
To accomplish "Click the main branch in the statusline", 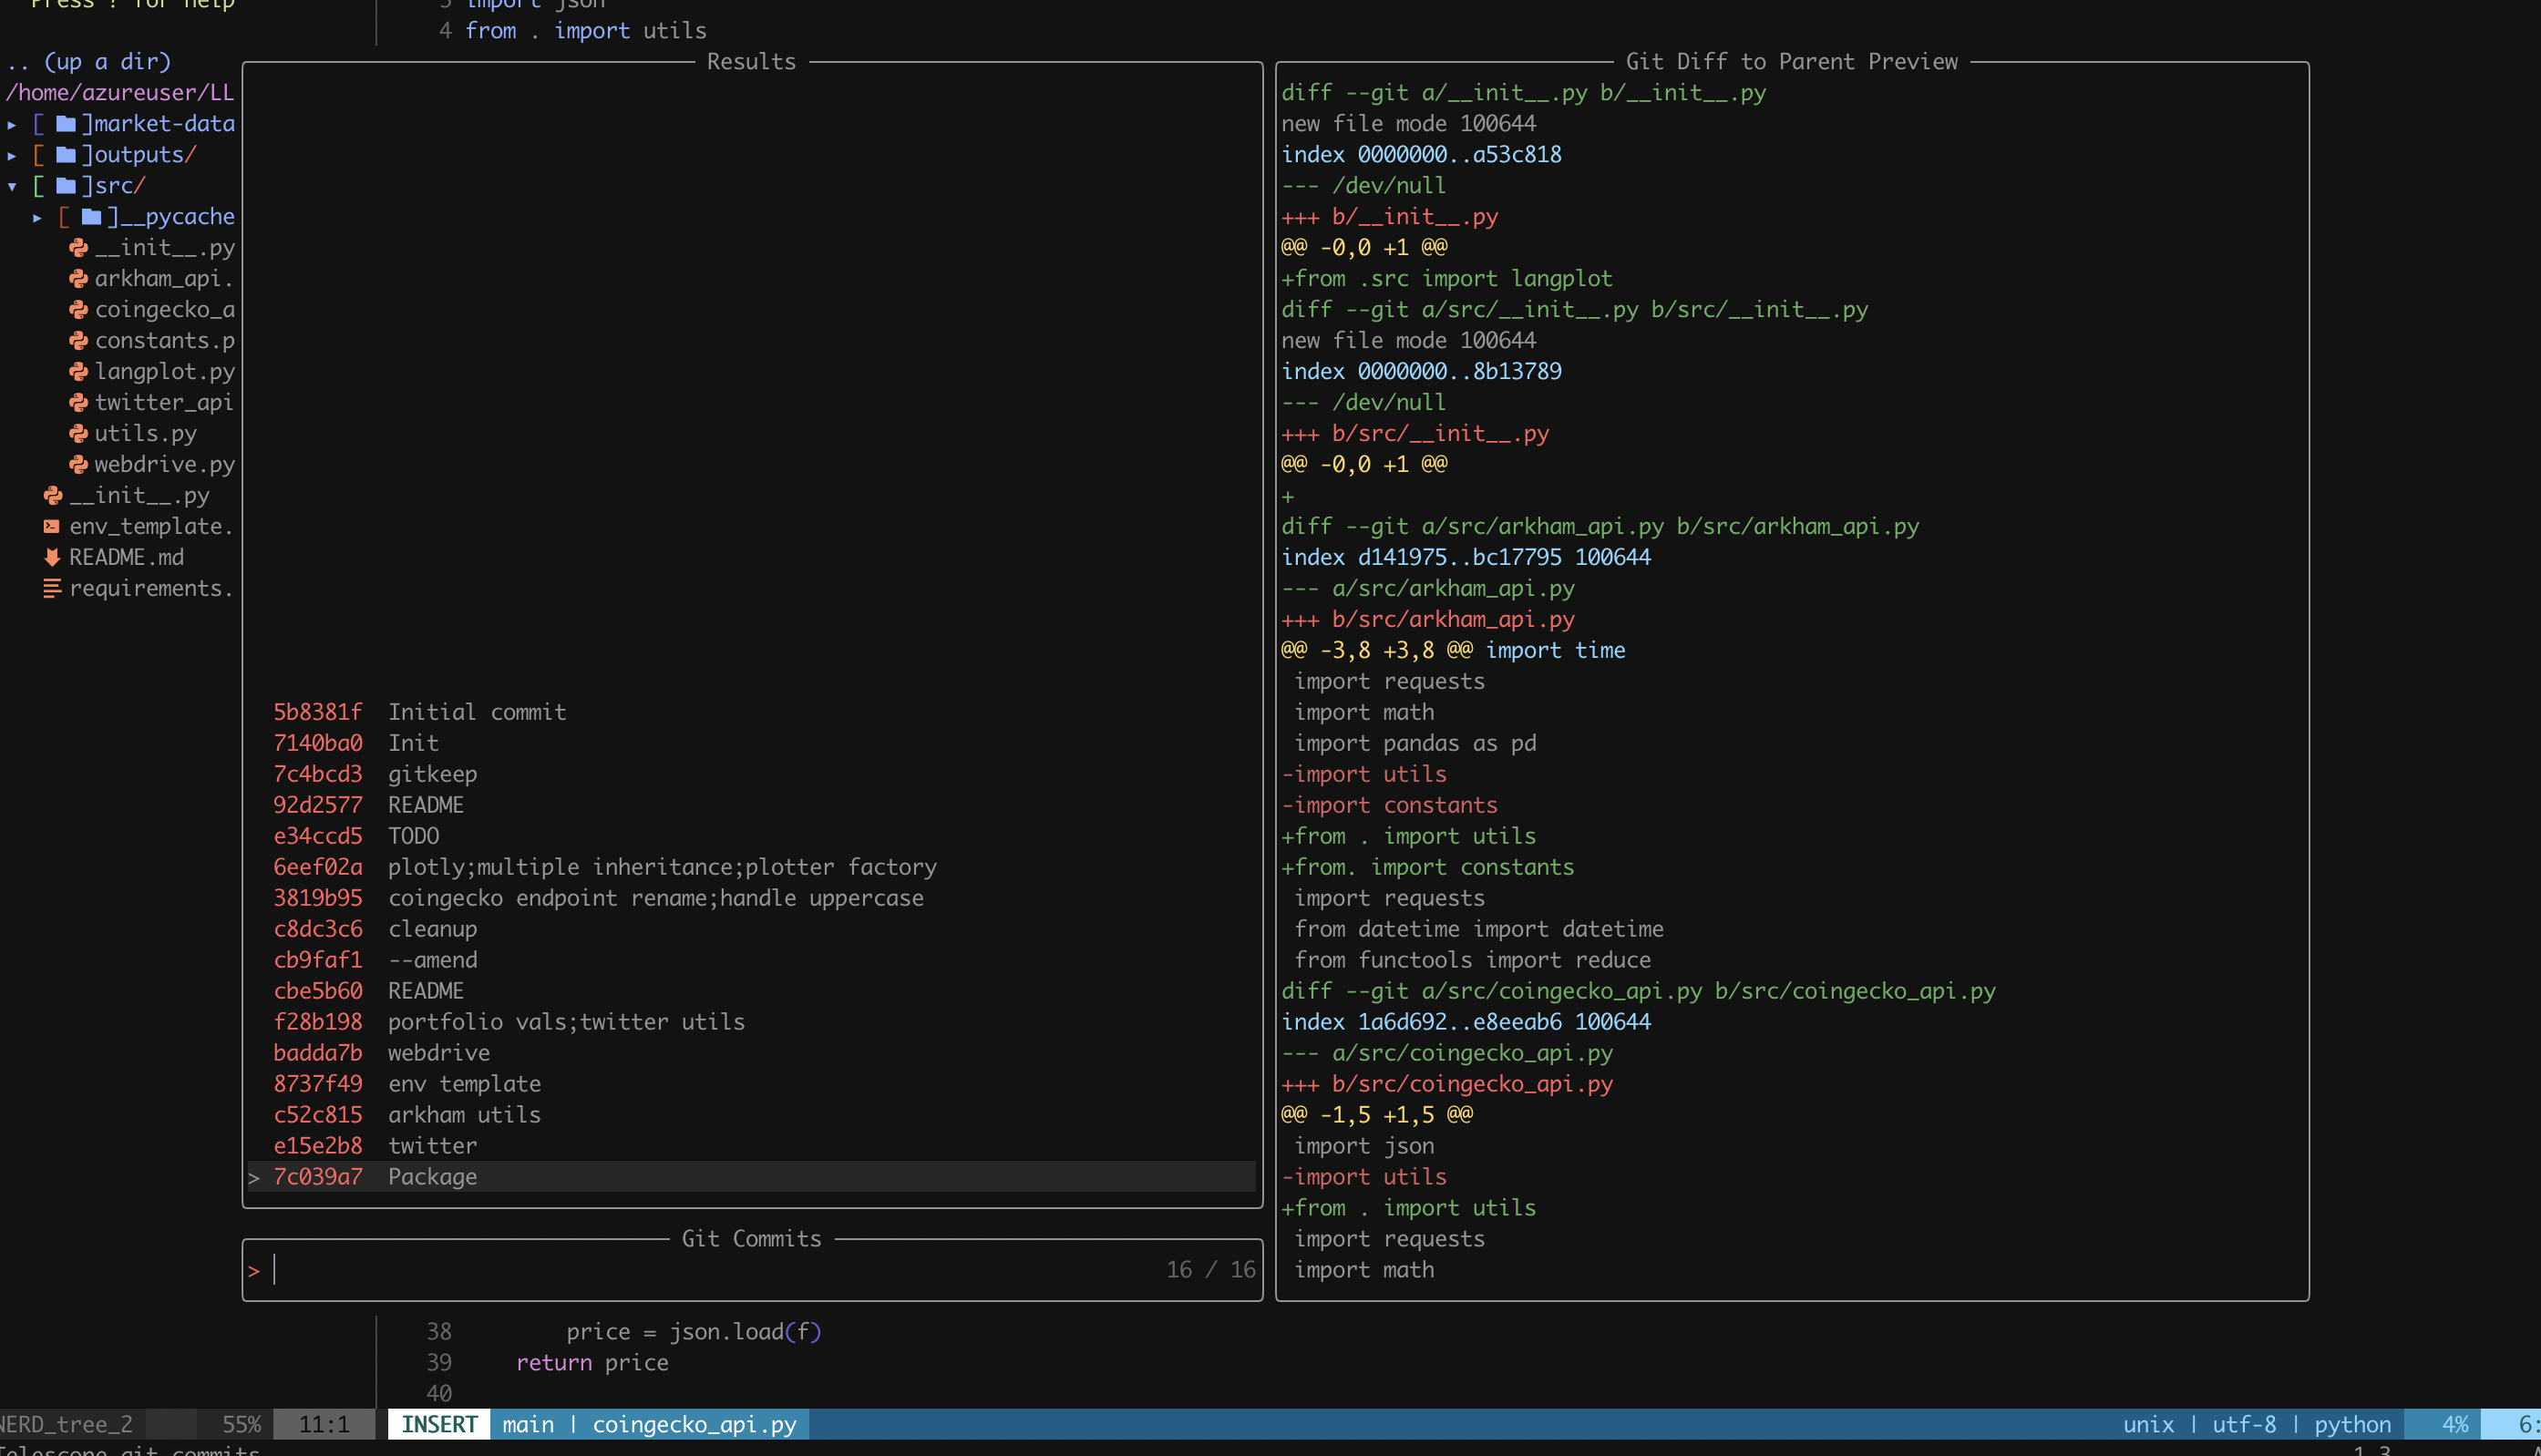I will click(x=527, y=1425).
